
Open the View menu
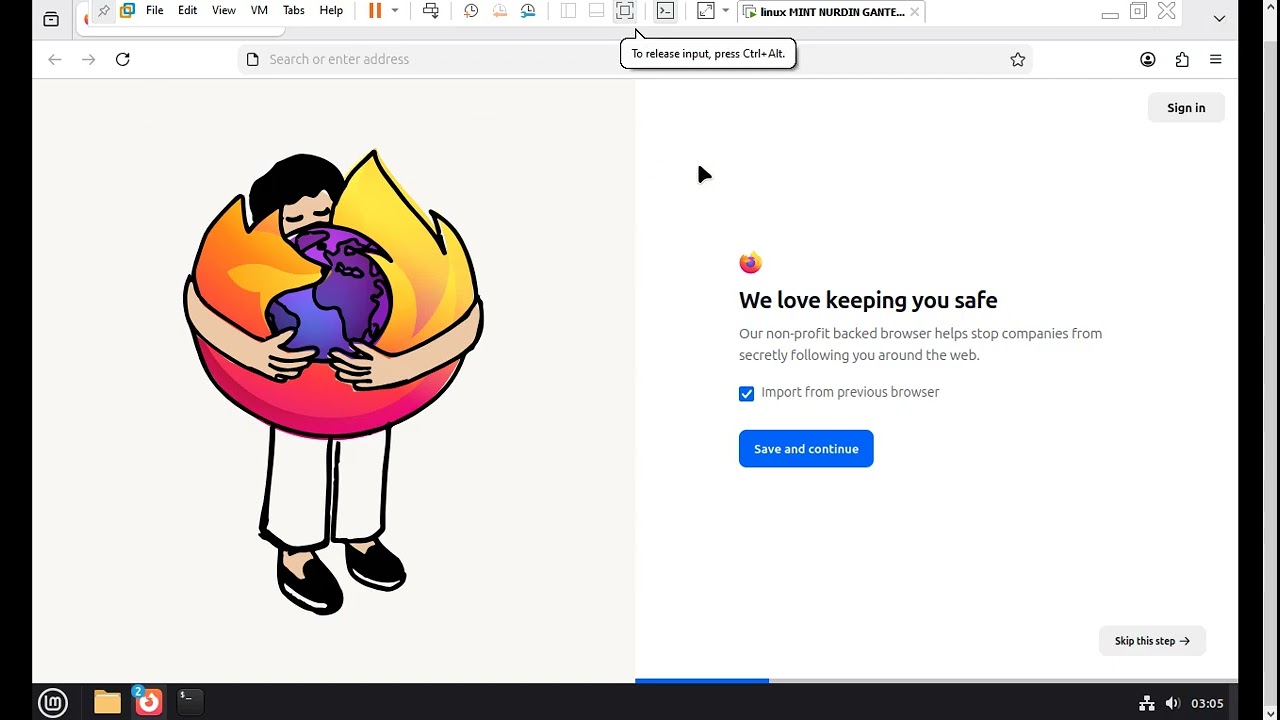224,11
